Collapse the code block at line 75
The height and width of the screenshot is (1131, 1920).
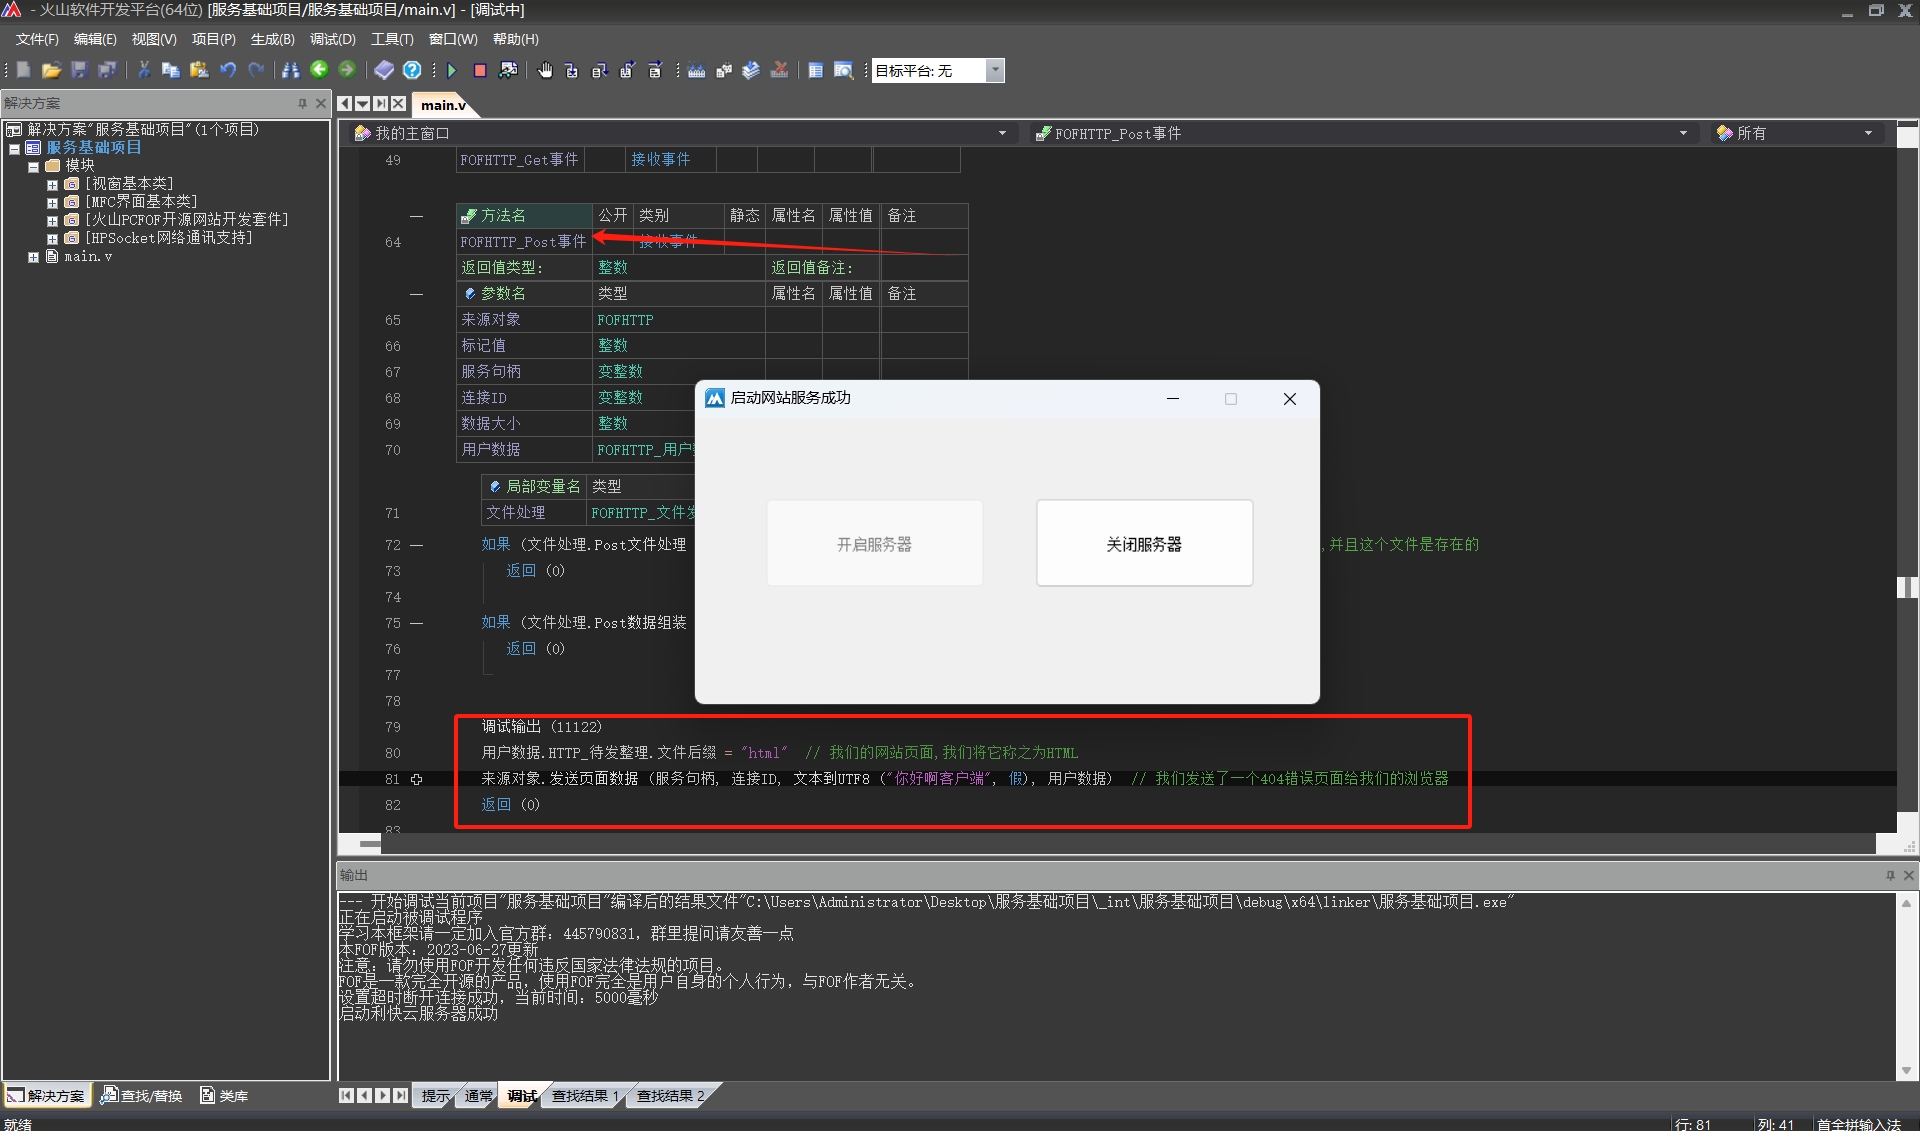click(x=417, y=623)
